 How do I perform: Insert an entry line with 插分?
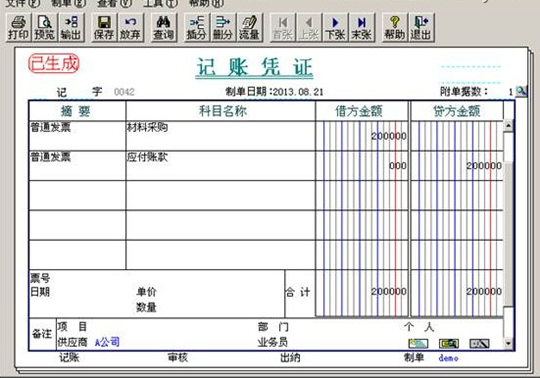[197, 28]
